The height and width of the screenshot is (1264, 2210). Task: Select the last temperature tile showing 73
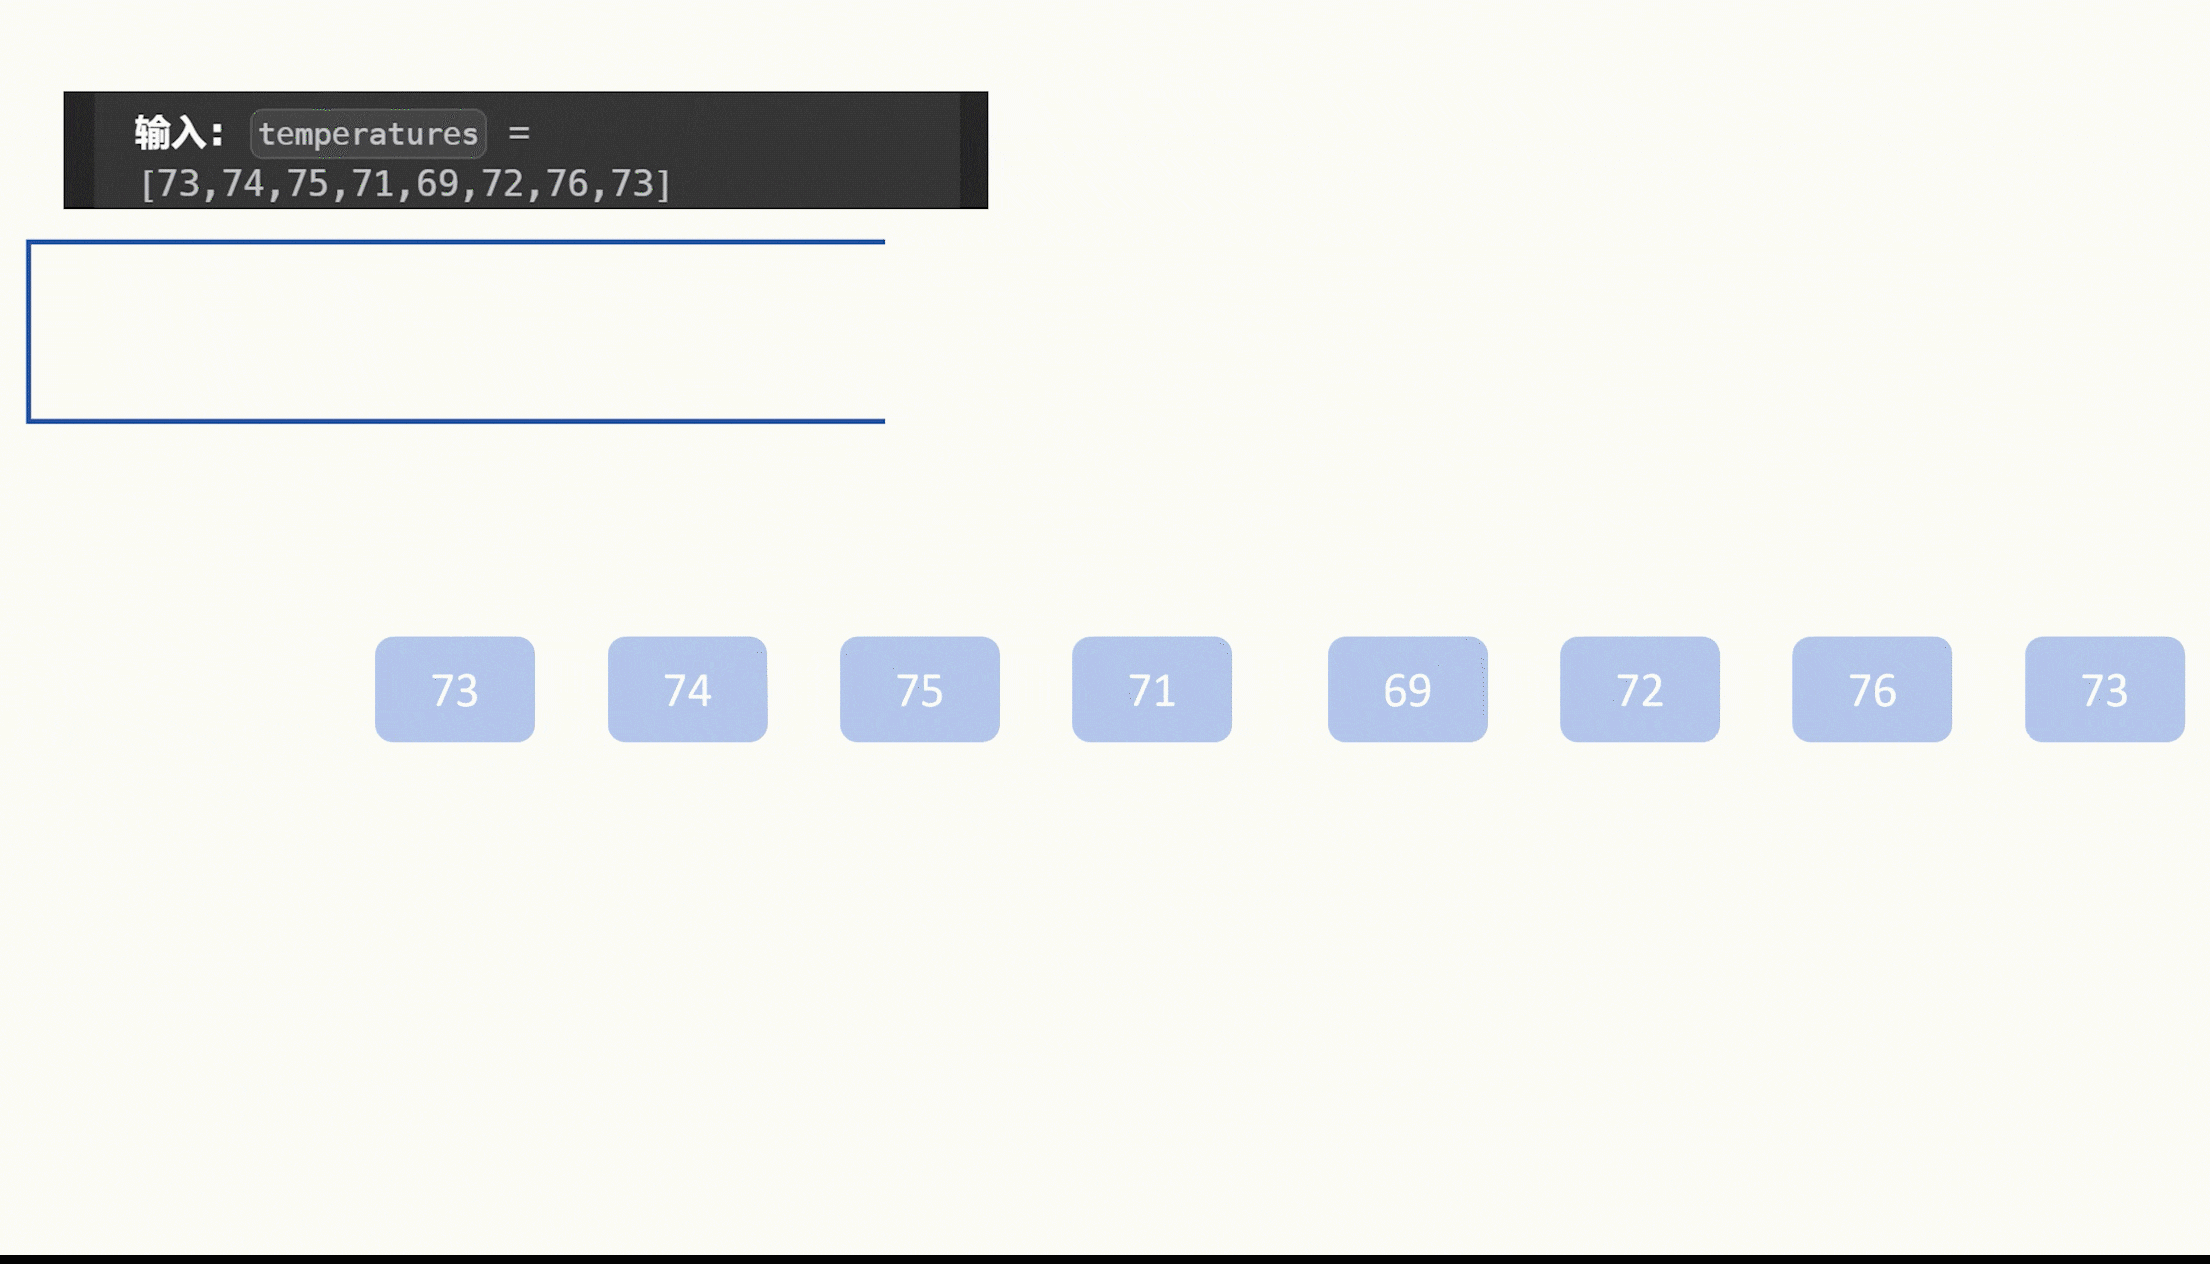2104,689
